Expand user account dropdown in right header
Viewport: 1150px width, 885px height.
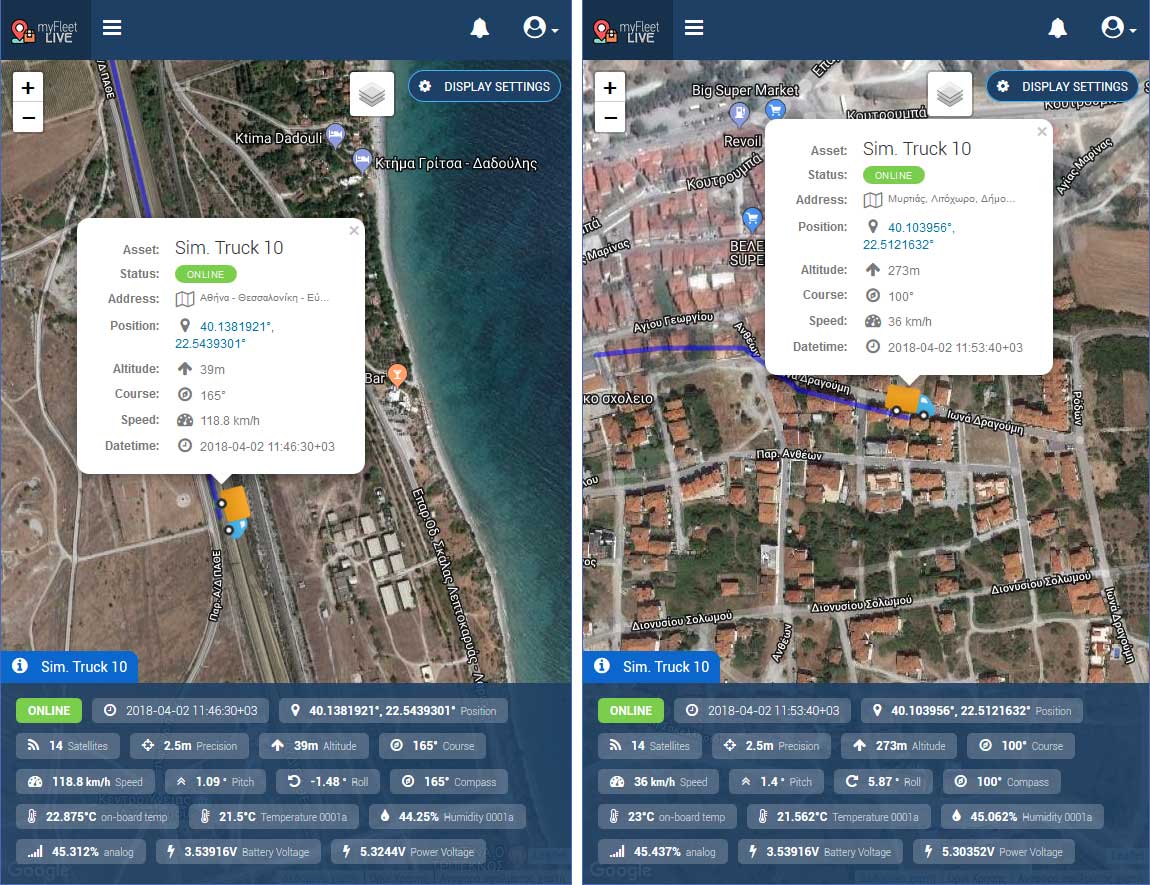click(x=1117, y=28)
